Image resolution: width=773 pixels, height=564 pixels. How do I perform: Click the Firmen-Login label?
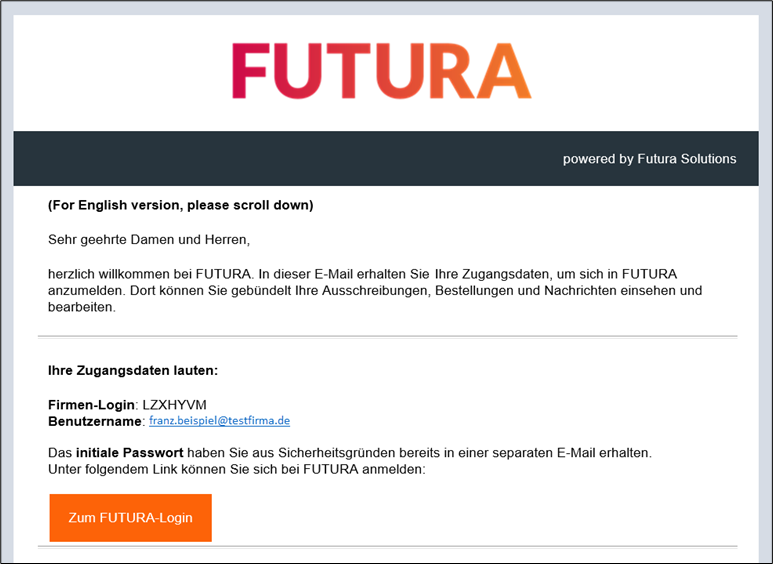(x=91, y=404)
